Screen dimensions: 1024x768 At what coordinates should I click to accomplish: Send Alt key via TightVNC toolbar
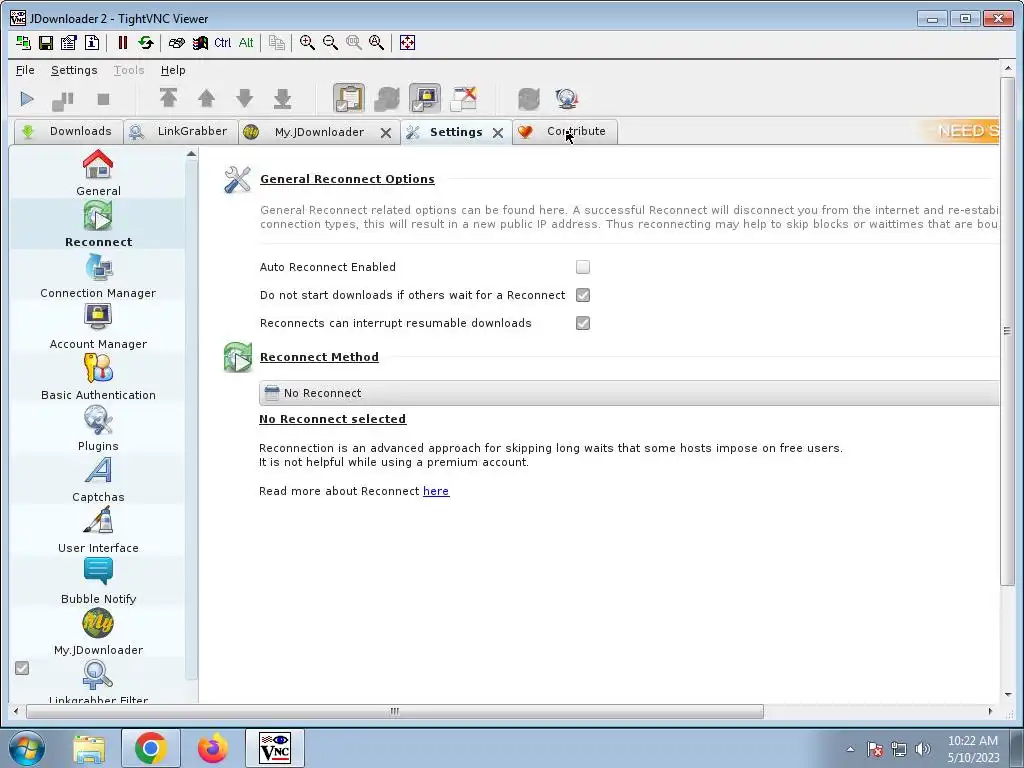click(x=246, y=43)
